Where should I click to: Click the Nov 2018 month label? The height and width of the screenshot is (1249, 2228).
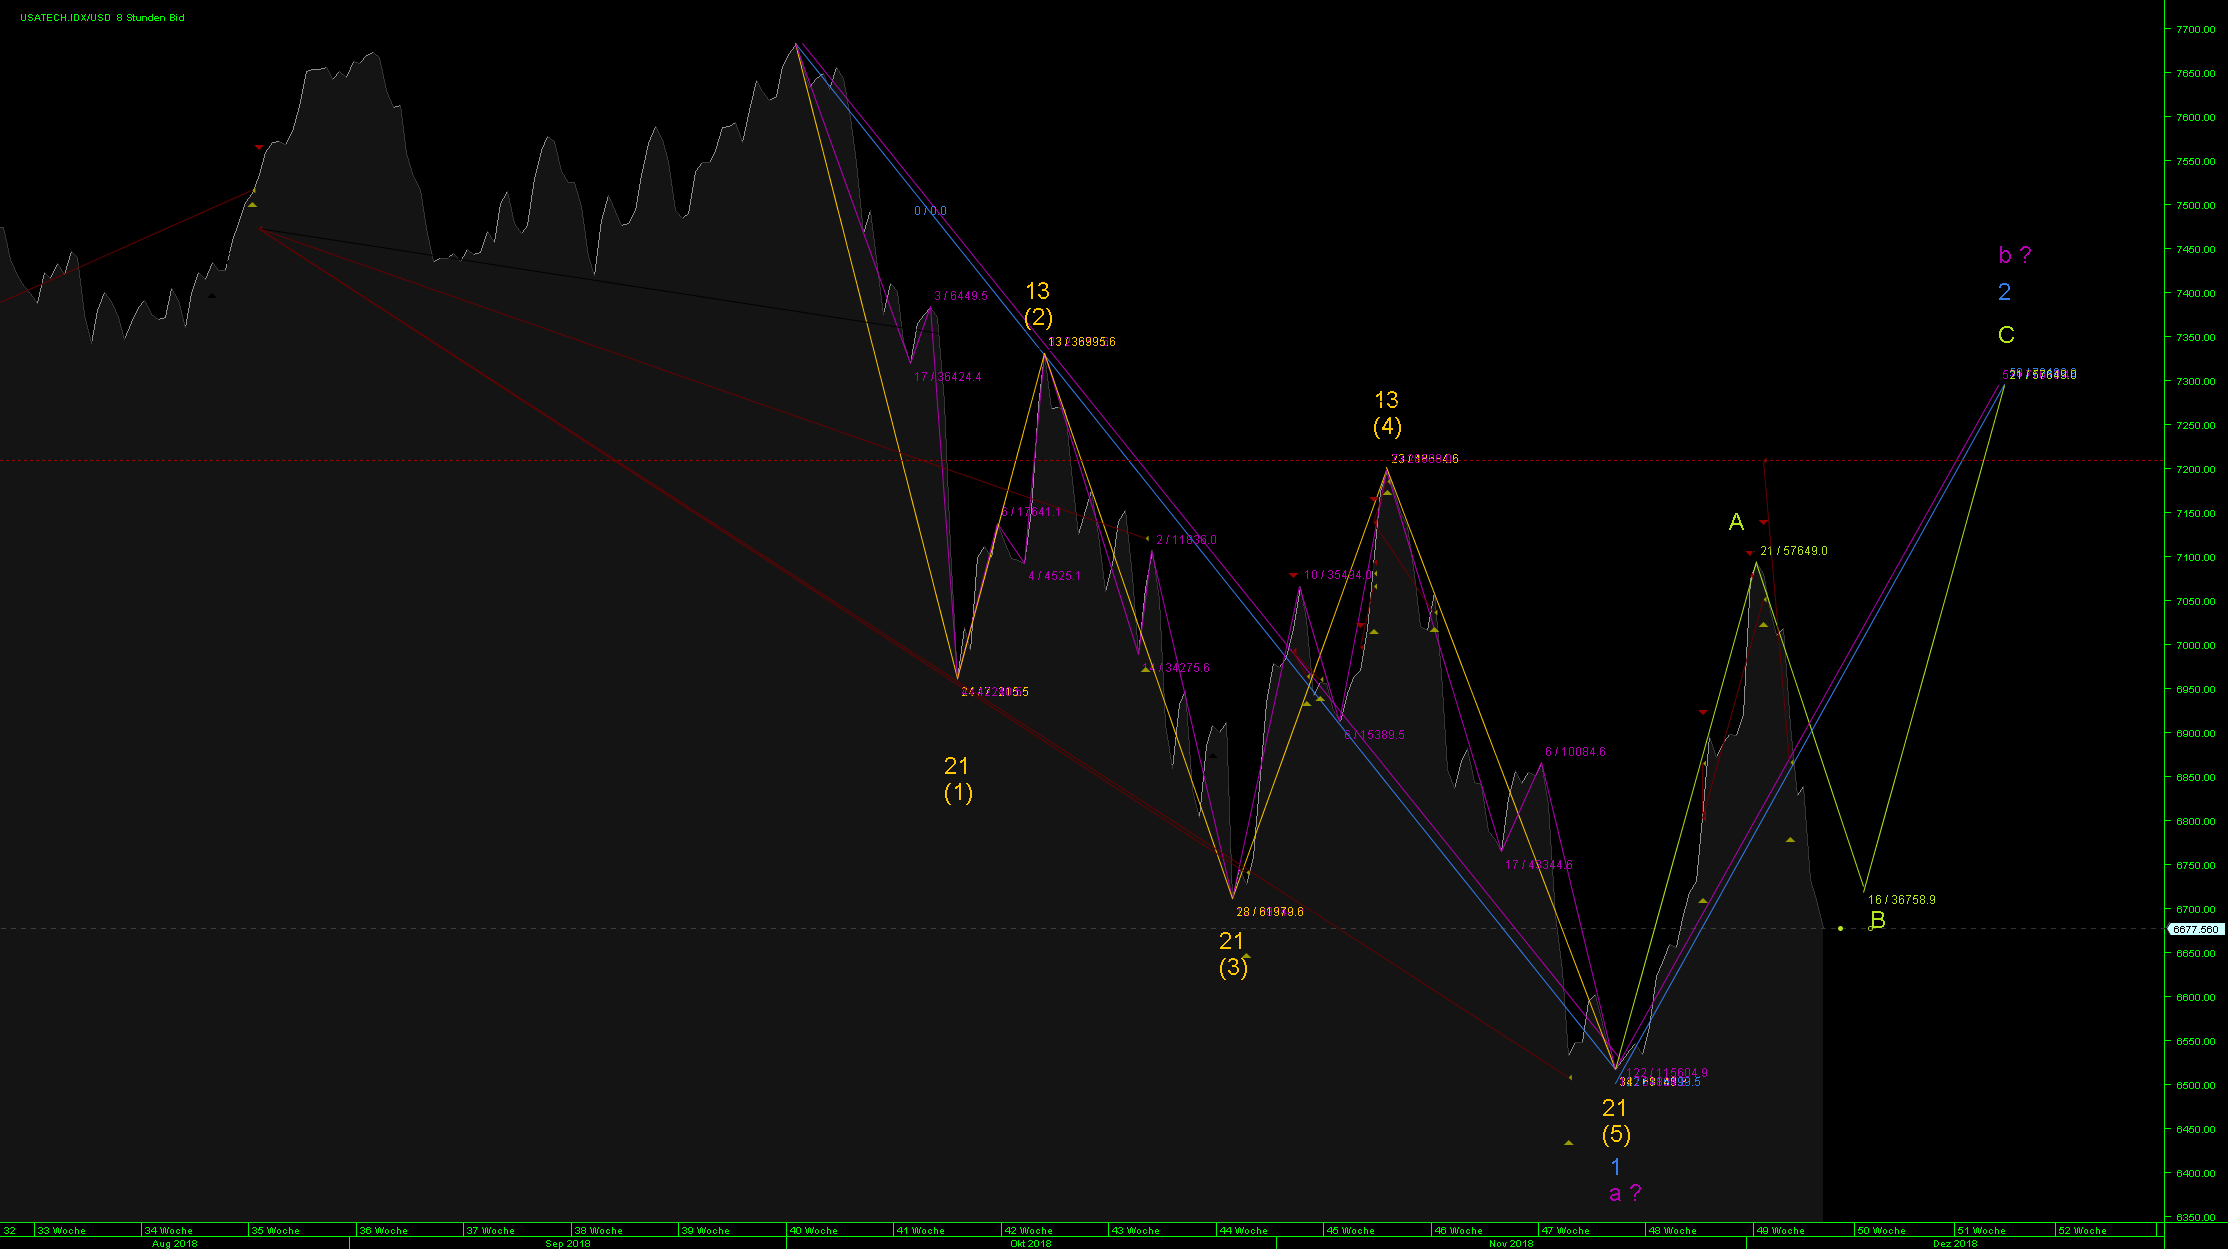click(x=1510, y=1243)
